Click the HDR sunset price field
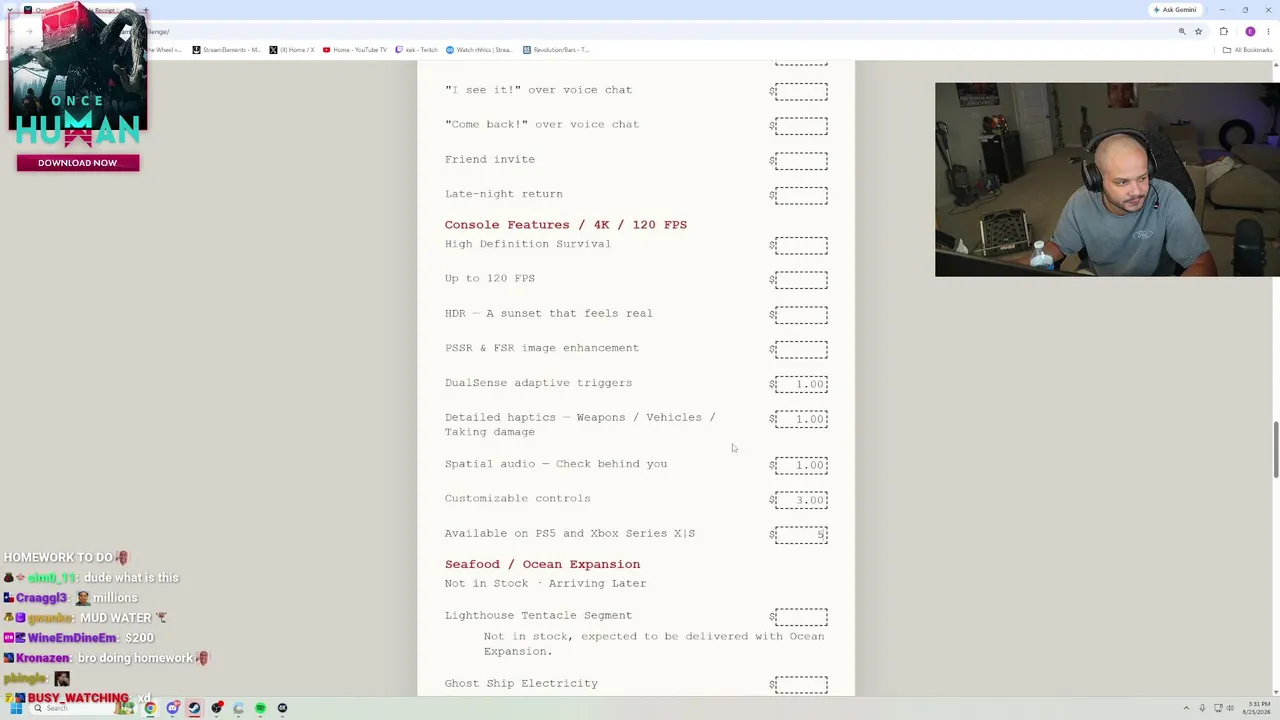Image resolution: width=1280 pixels, height=720 pixels. (x=801, y=315)
